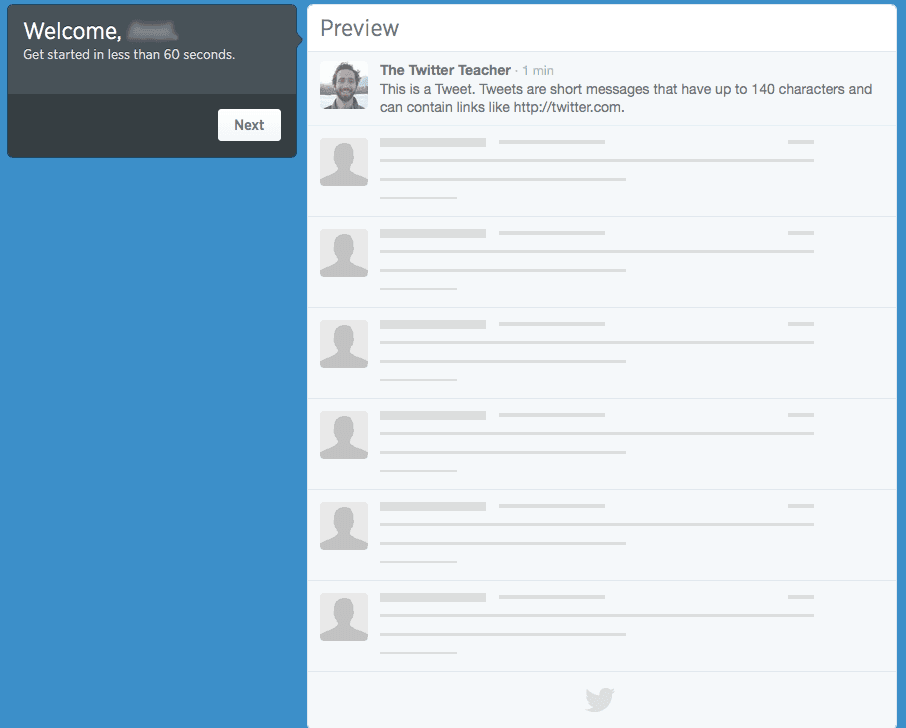
Task: Select the Preview heading text
Action: pyautogui.click(x=359, y=28)
